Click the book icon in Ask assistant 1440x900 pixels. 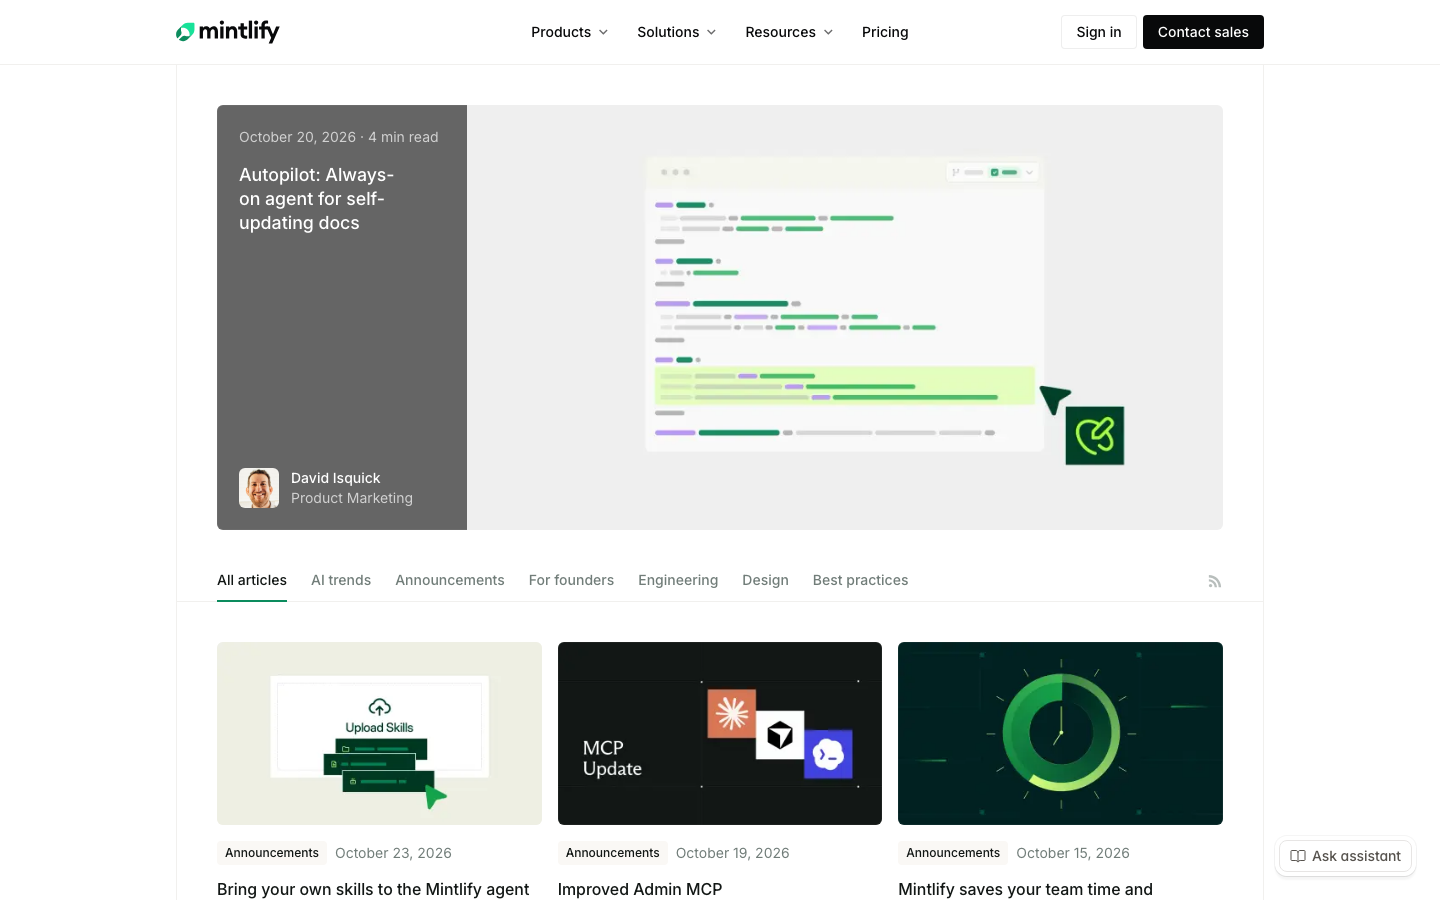[1298, 856]
